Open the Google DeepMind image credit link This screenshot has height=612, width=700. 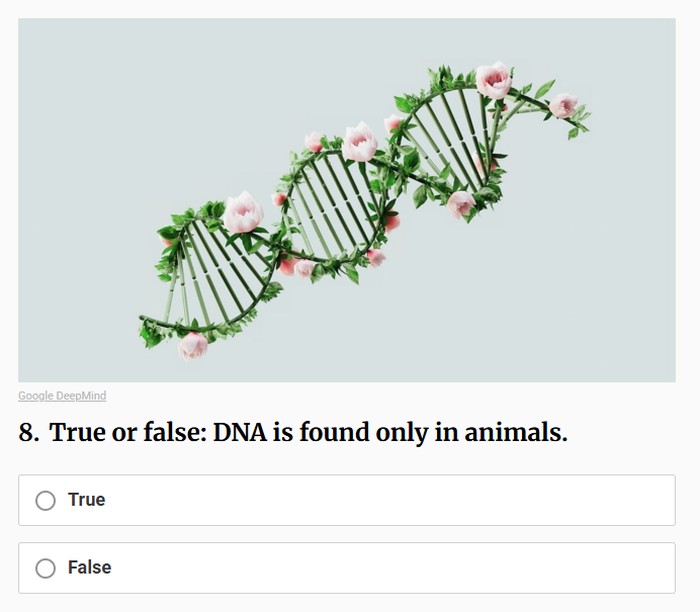click(62, 396)
